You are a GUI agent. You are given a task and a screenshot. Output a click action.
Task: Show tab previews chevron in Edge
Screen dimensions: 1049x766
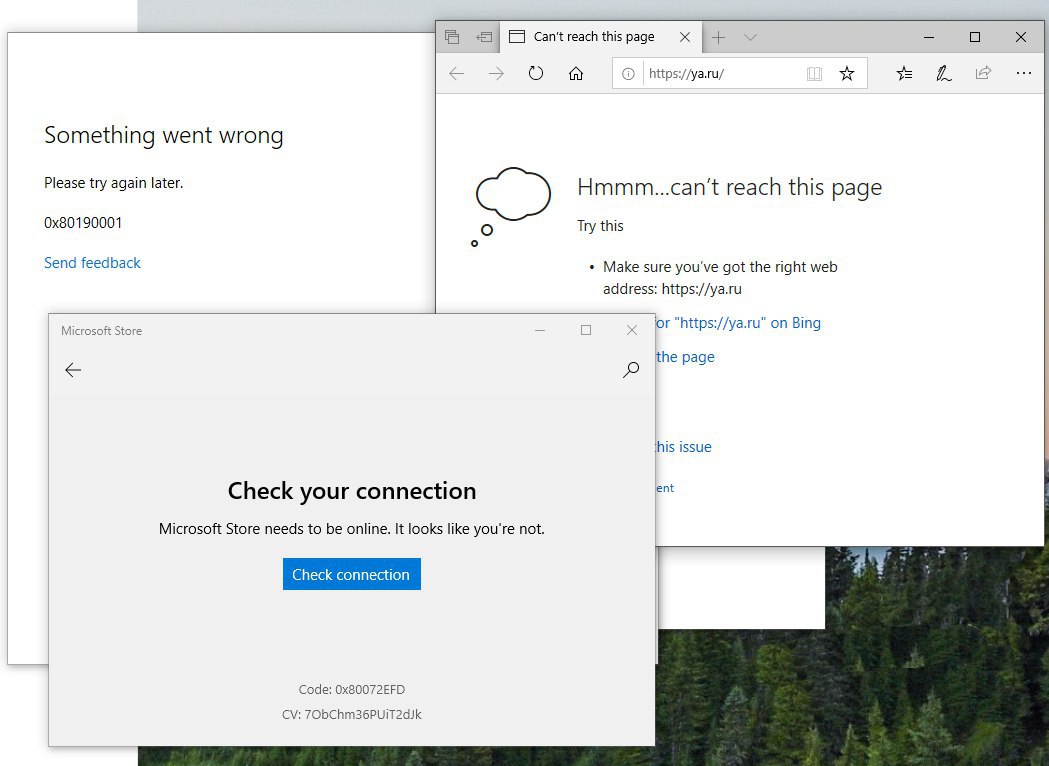(x=751, y=37)
